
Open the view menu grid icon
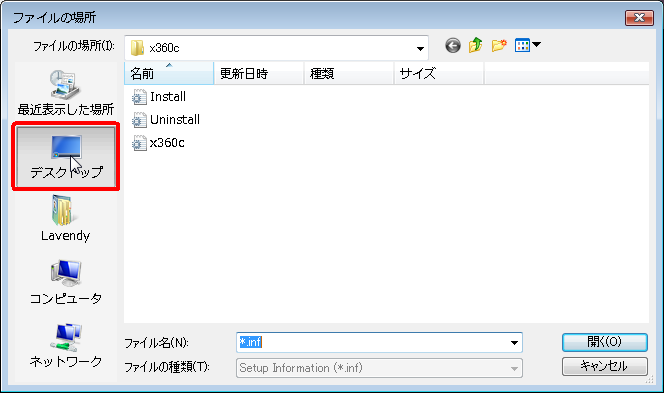click(522, 45)
